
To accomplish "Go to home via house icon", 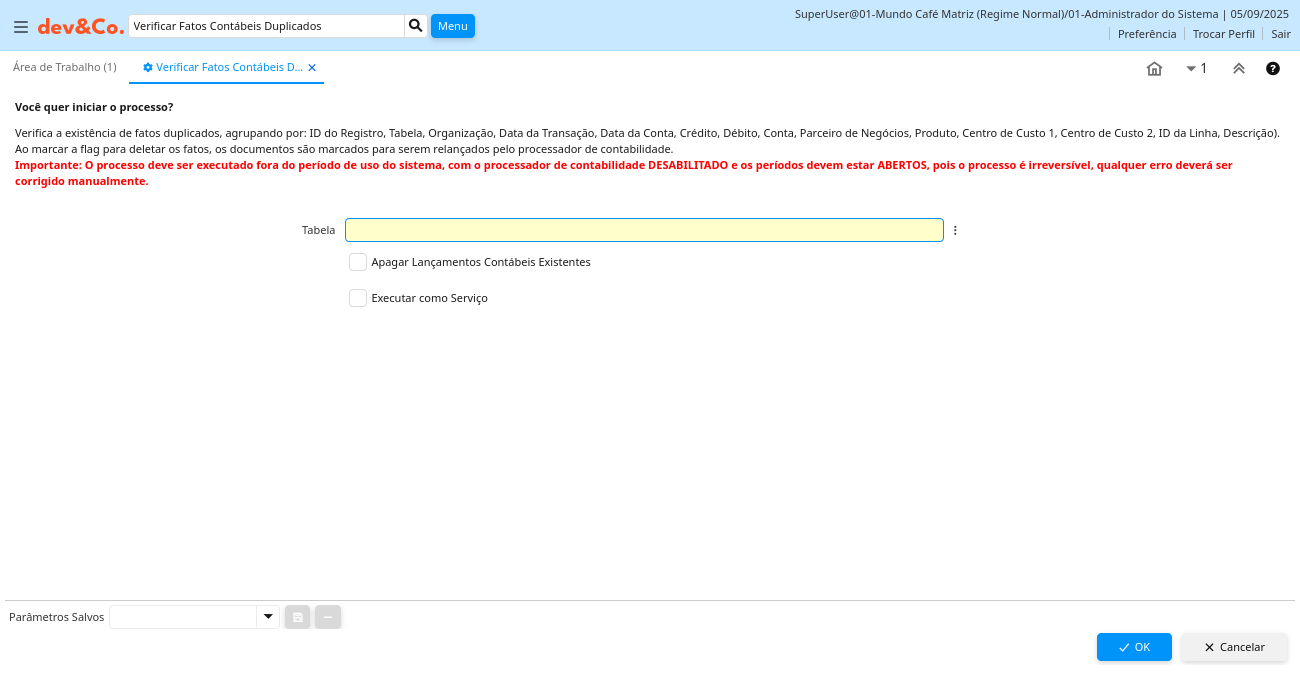I will tap(1154, 69).
